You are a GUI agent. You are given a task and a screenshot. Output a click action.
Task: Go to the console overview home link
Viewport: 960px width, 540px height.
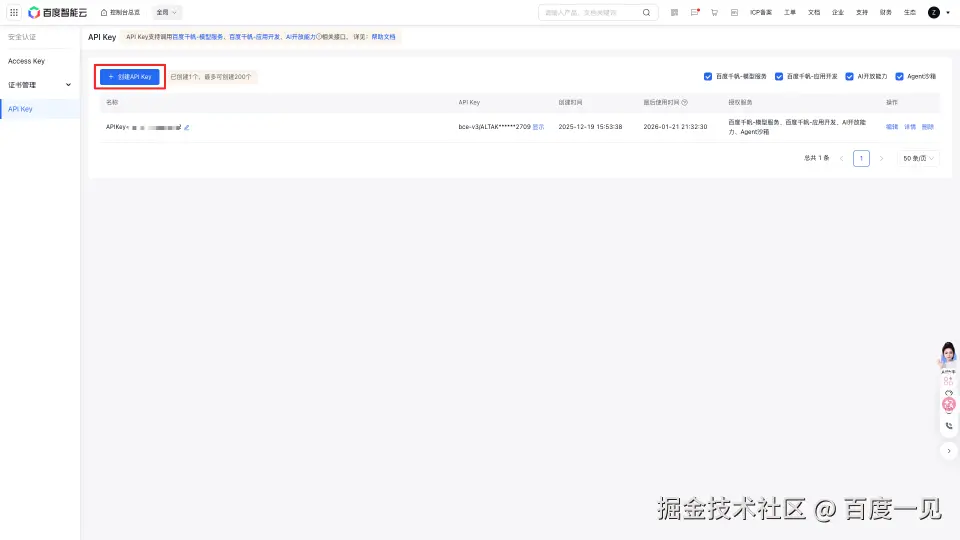[x=120, y=12]
